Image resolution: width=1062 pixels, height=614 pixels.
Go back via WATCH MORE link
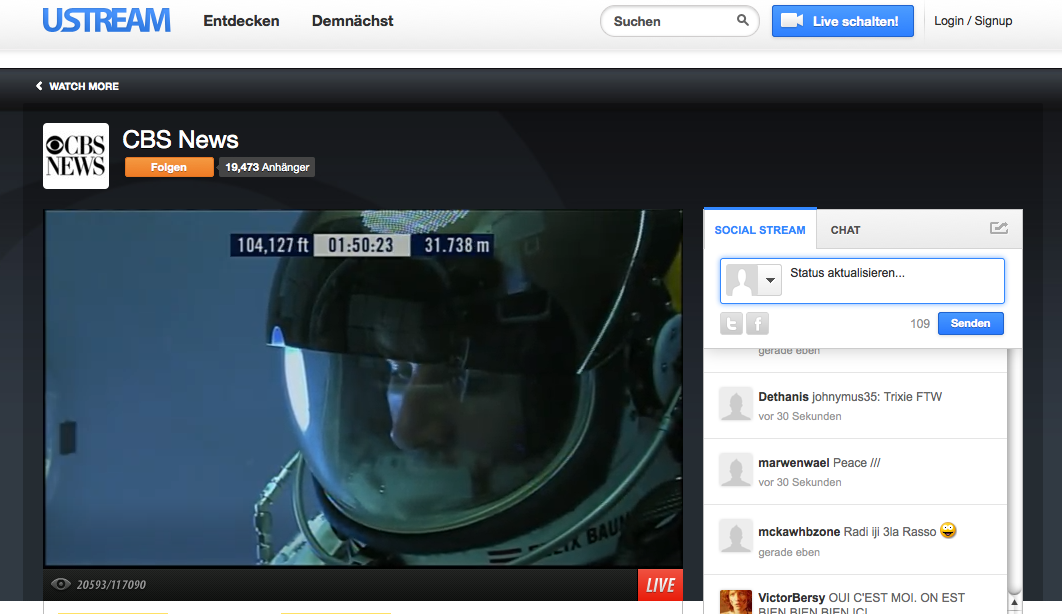(77, 86)
